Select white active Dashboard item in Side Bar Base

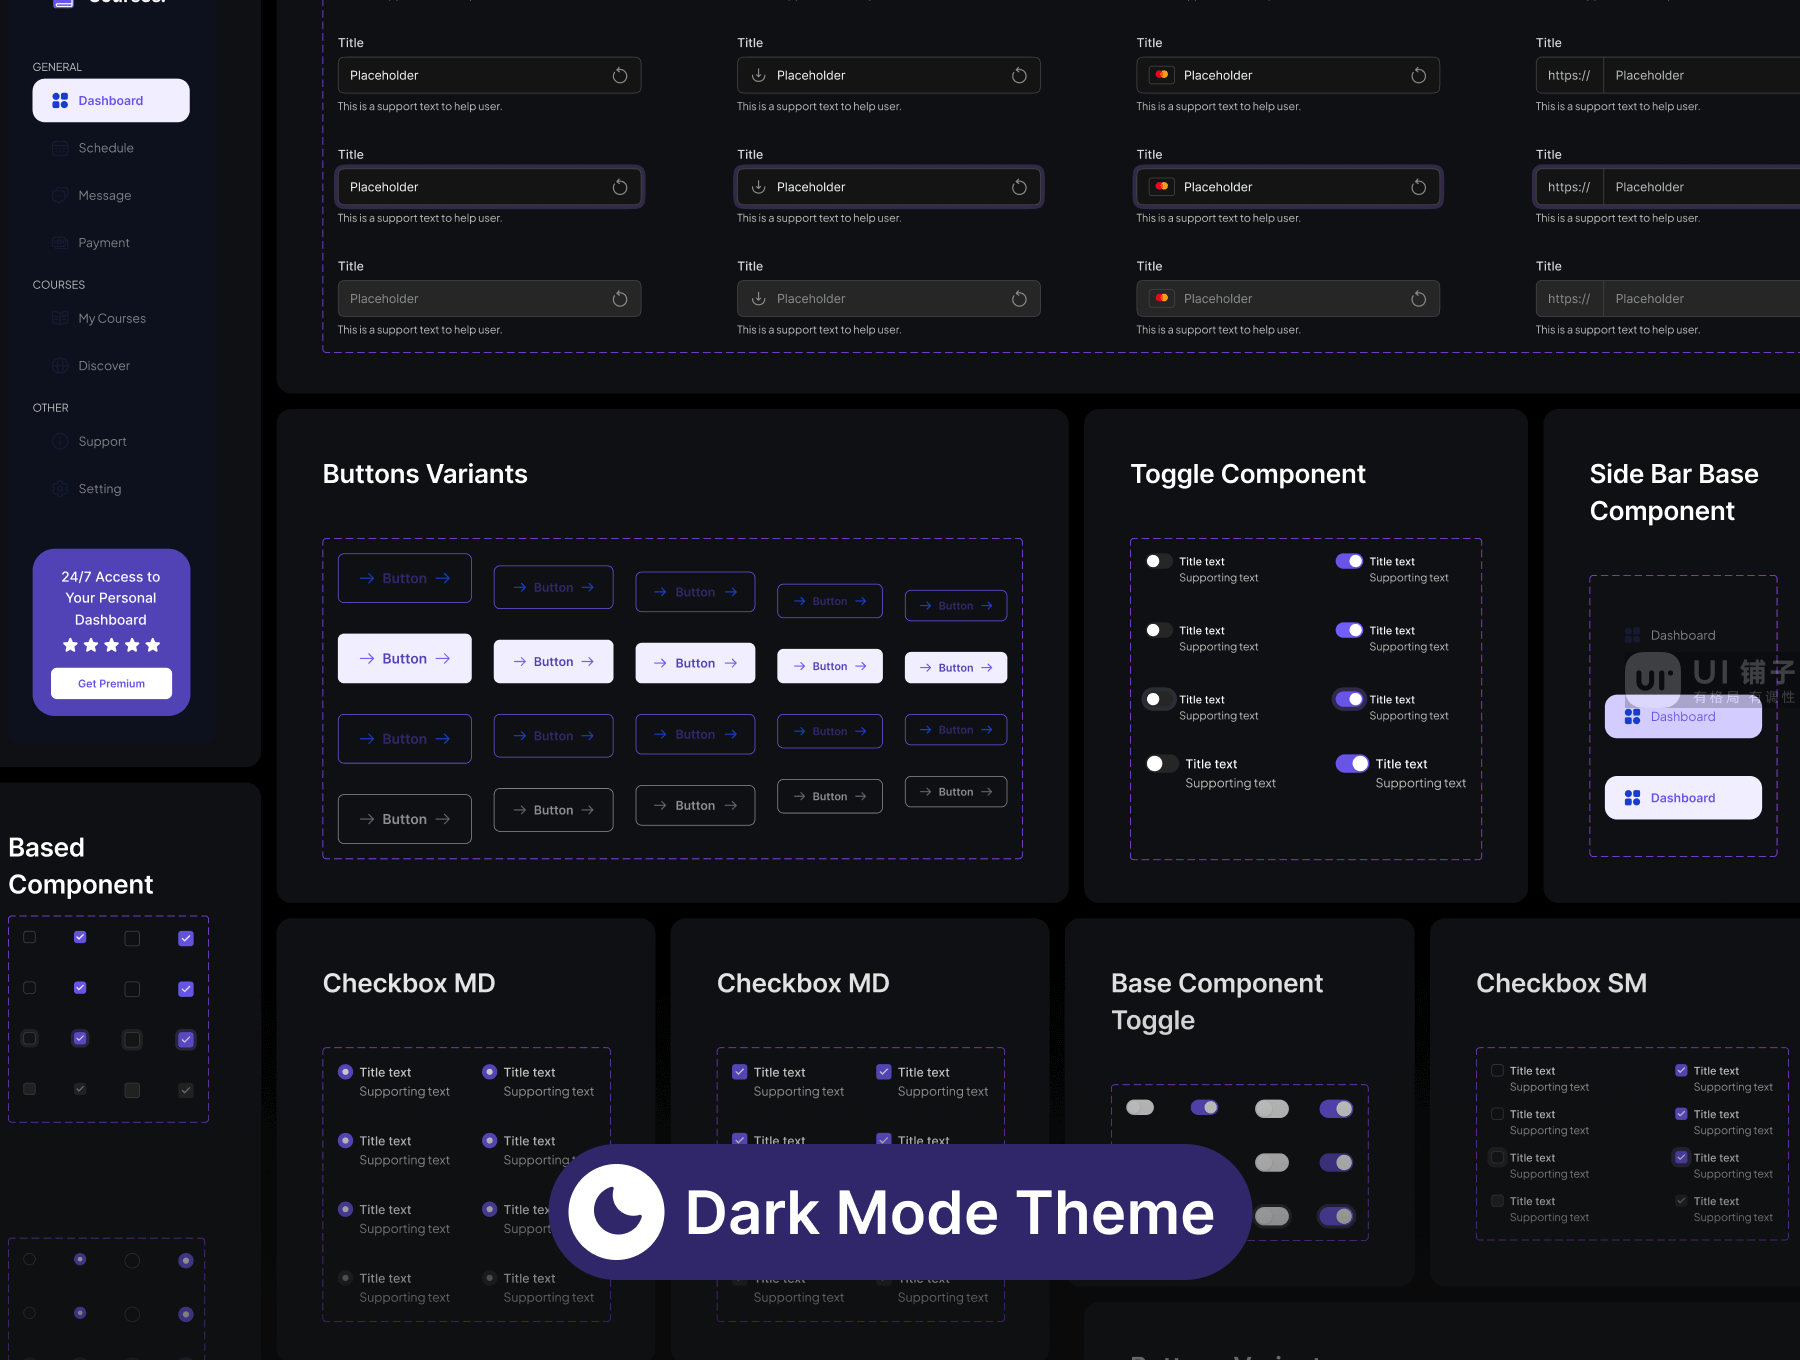point(1683,798)
